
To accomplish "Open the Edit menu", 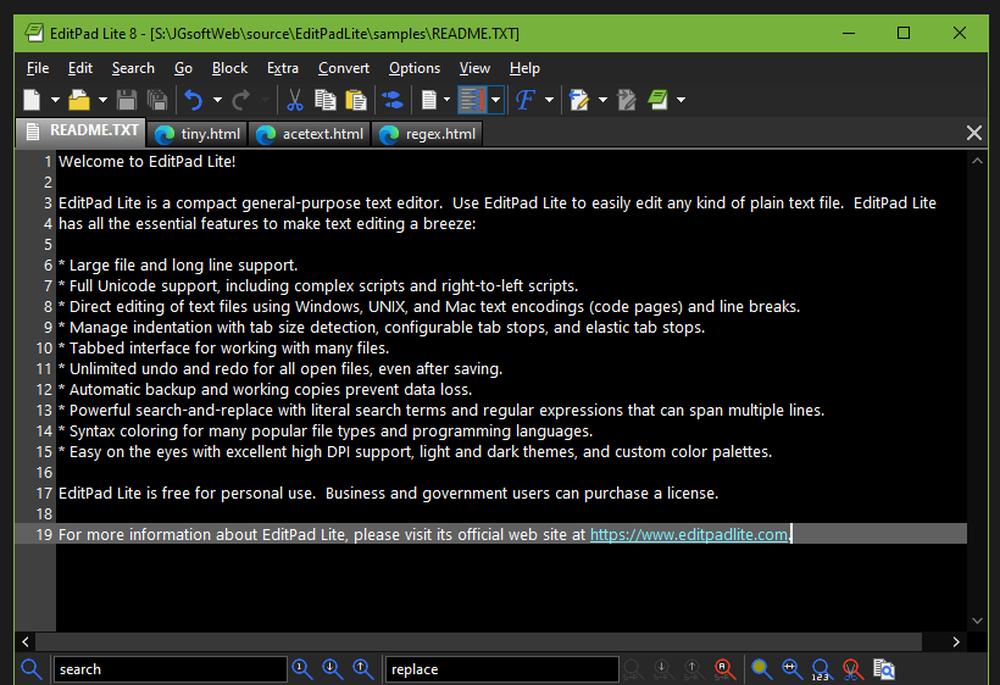I will [x=80, y=68].
